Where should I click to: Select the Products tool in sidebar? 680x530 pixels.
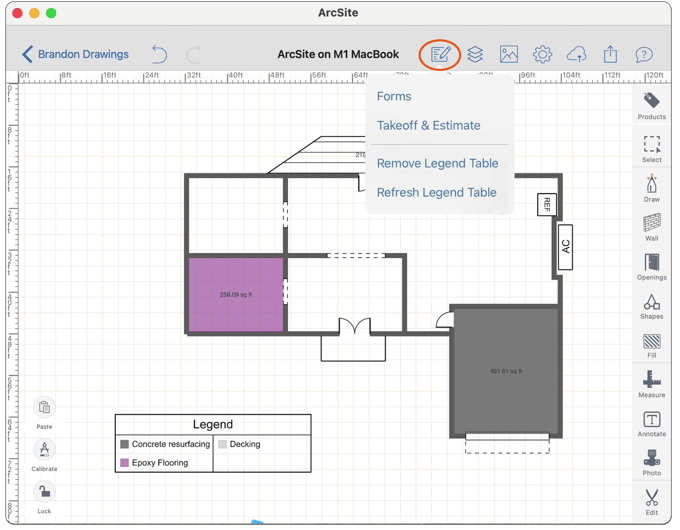pos(651,104)
